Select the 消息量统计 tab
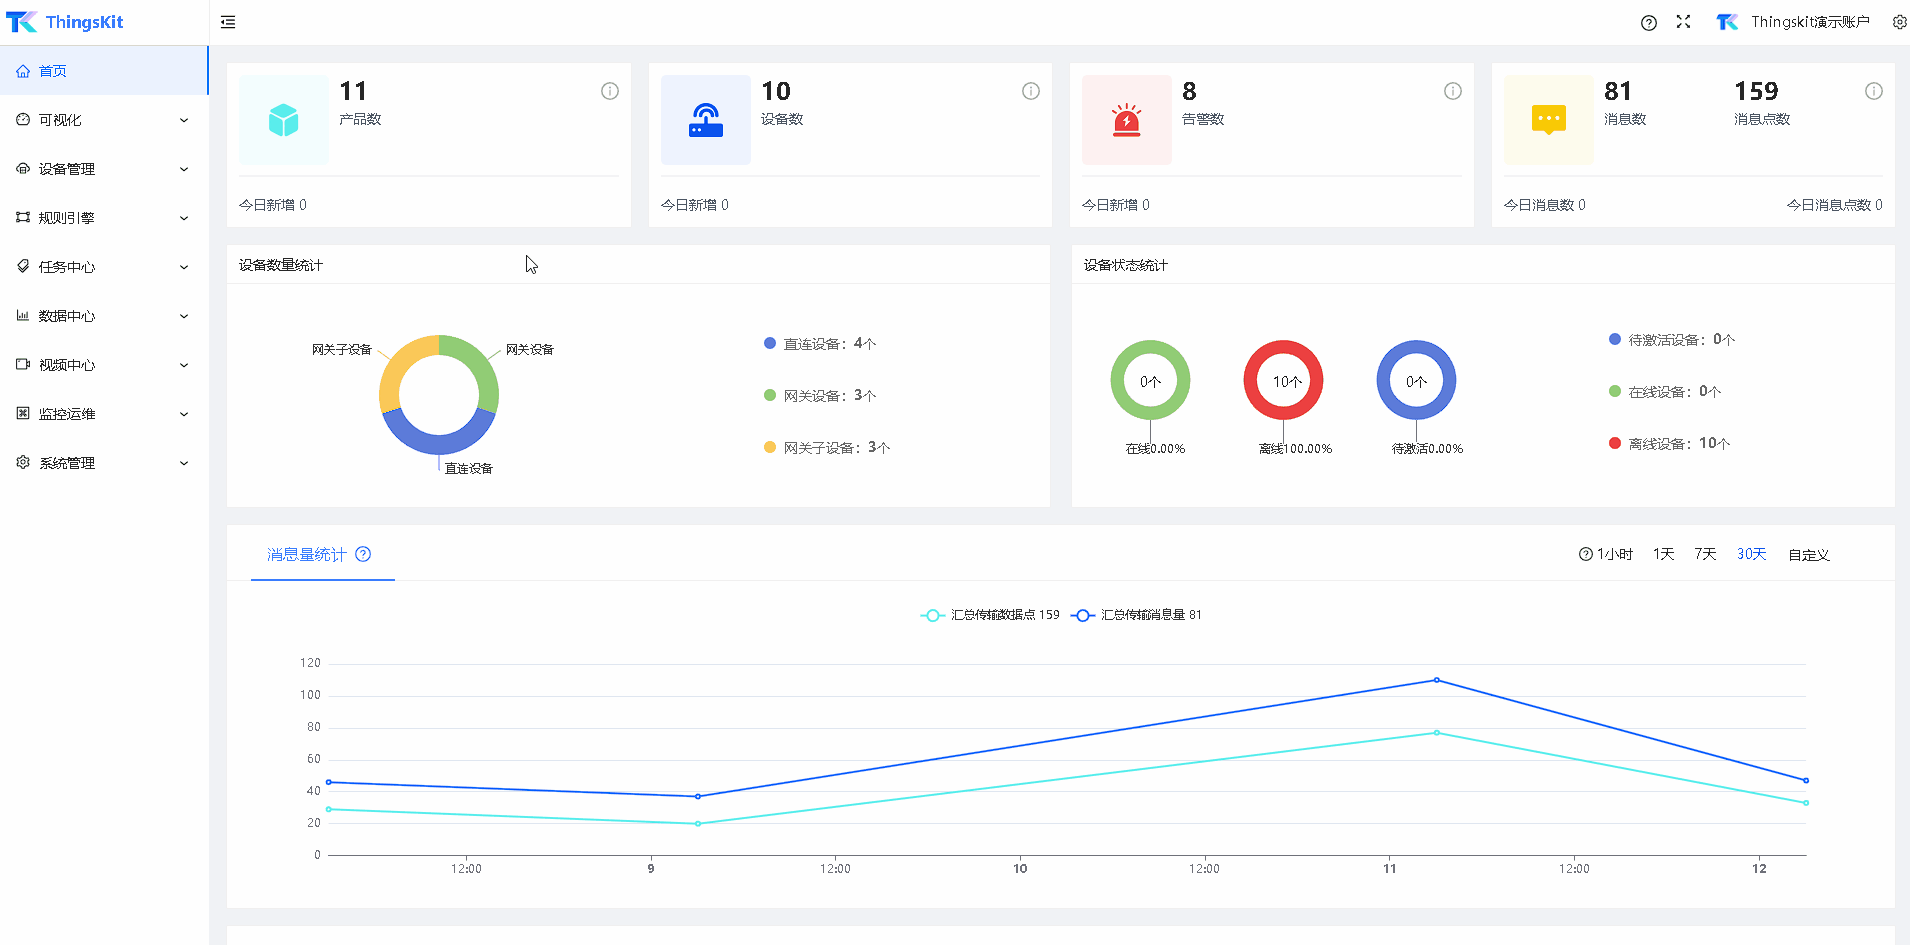Screen dimensions: 1910x945 click(307, 555)
